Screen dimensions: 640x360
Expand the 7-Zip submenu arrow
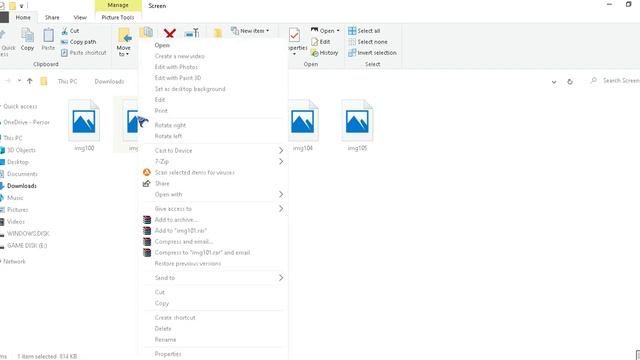click(x=281, y=162)
